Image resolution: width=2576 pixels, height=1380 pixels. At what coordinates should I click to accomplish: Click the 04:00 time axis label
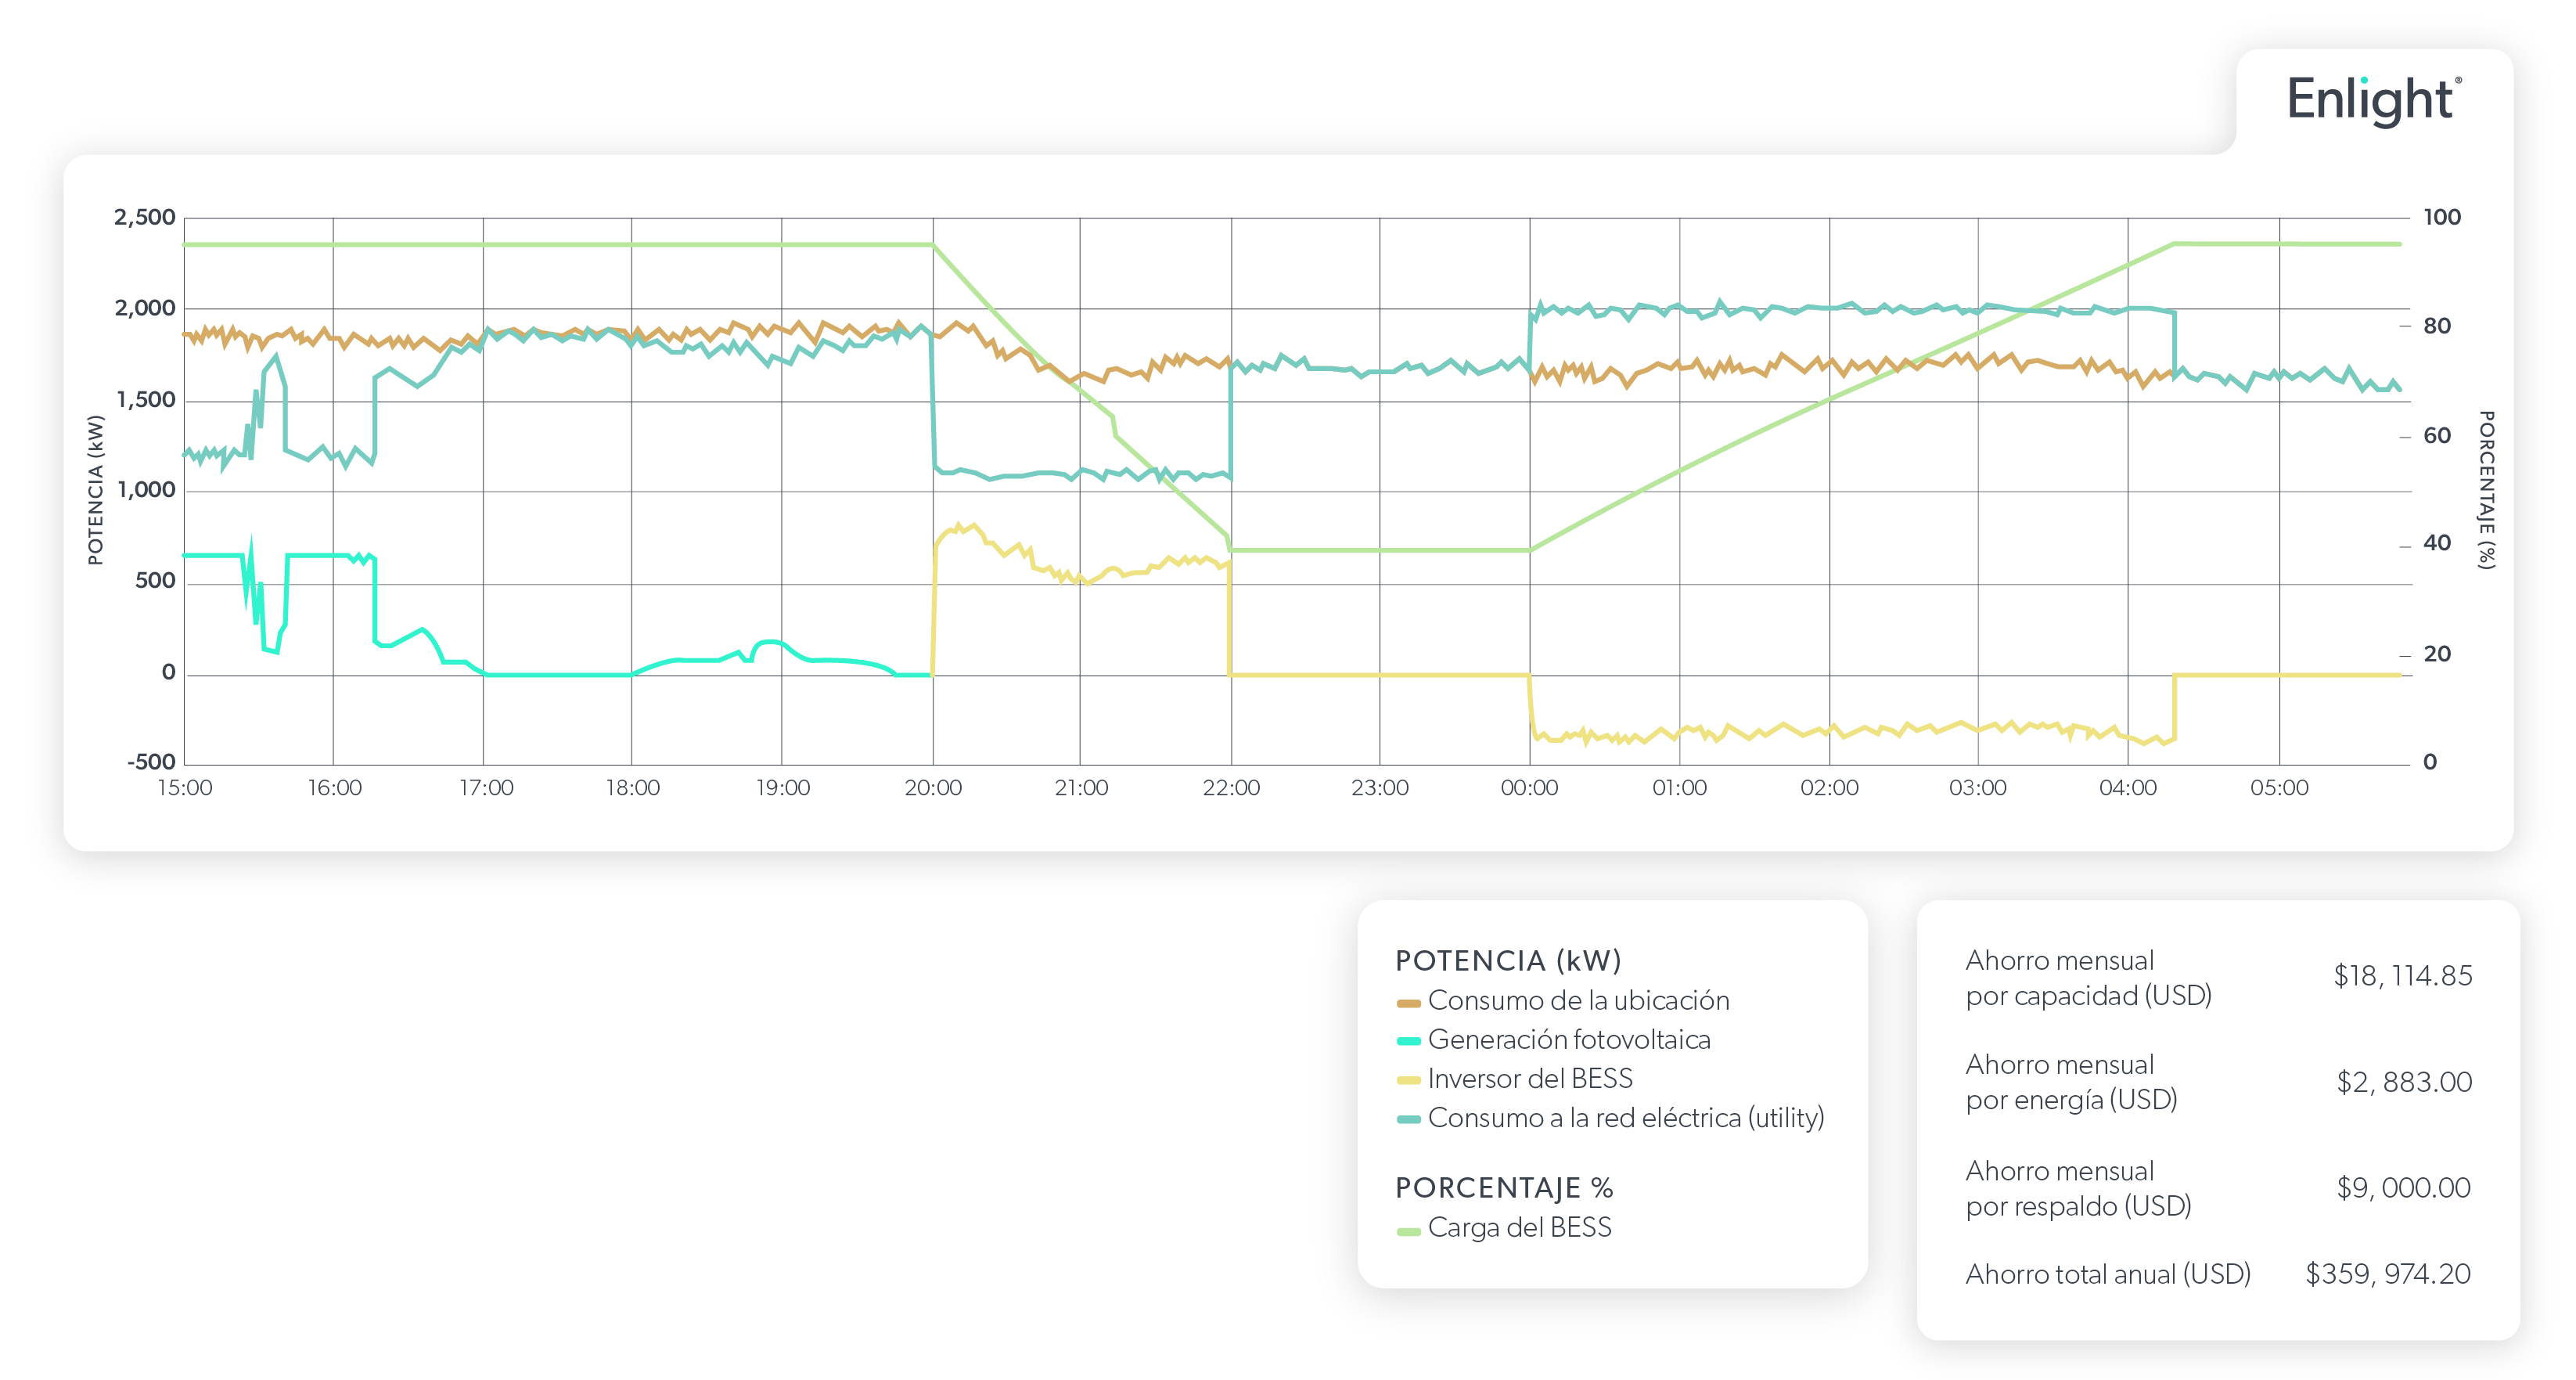click(x=2128, y=788)
